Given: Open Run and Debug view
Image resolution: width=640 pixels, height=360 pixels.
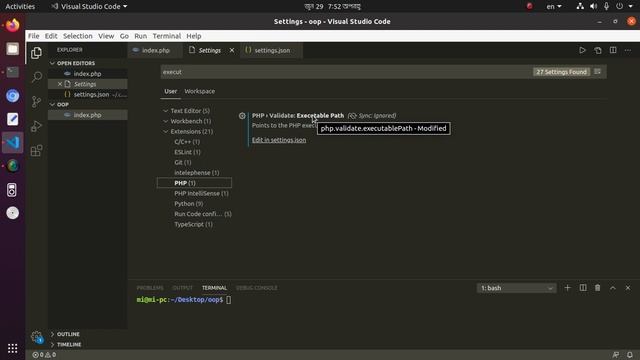Looking at the screenshot, I should point(36,126).
